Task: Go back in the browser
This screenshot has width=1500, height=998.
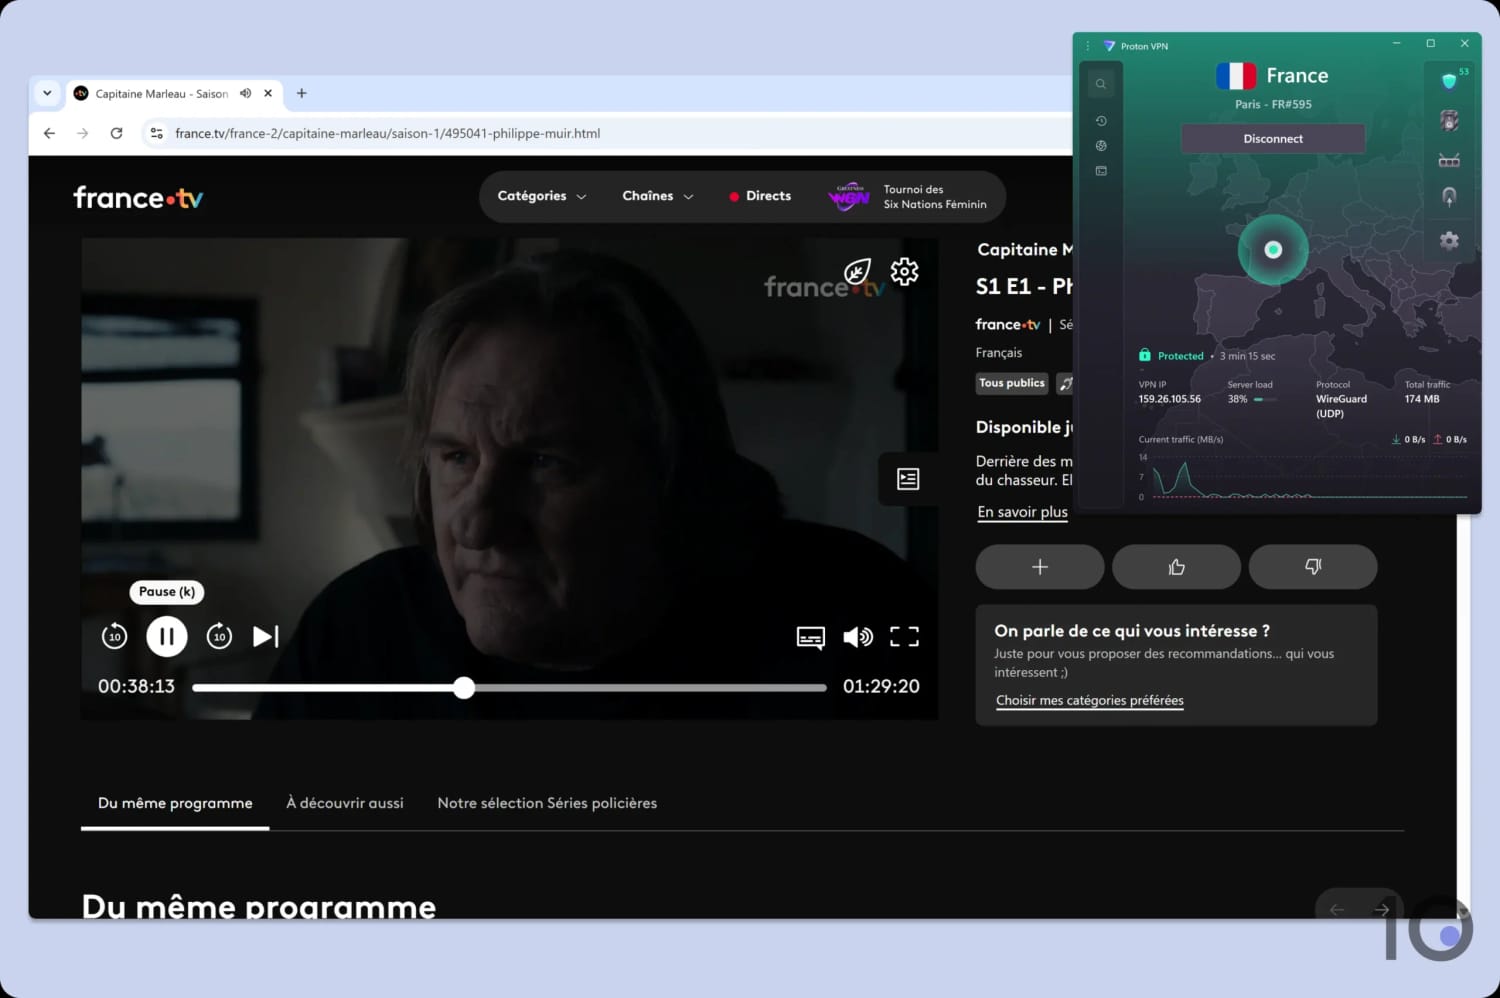Action: tap(49, 133)
